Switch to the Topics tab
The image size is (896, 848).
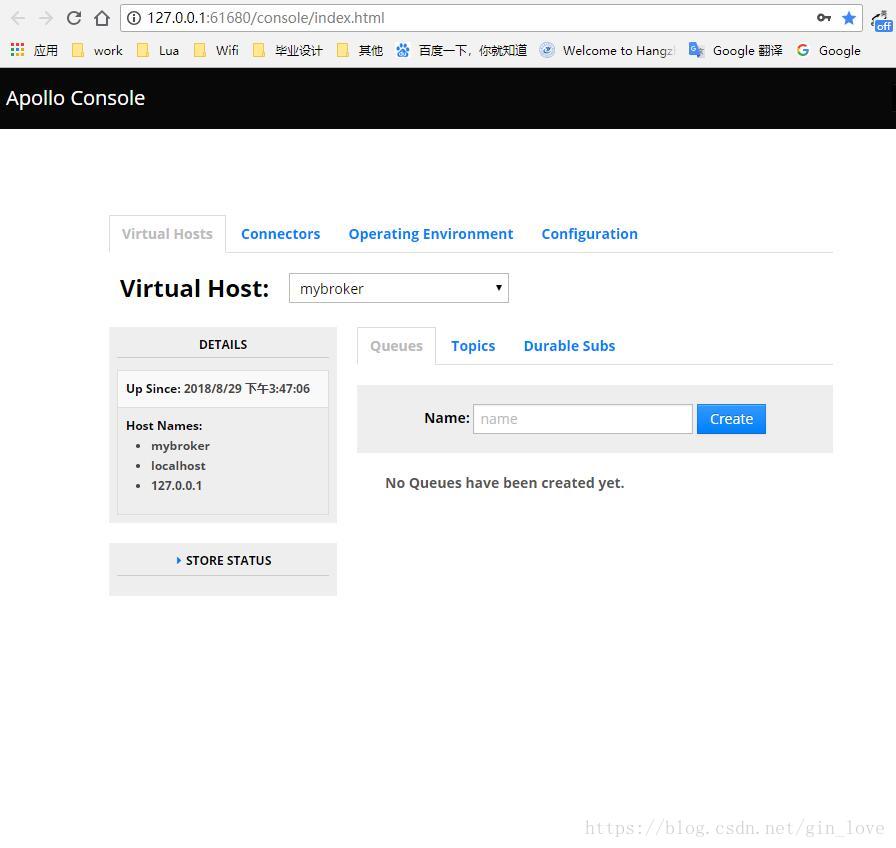473,346
